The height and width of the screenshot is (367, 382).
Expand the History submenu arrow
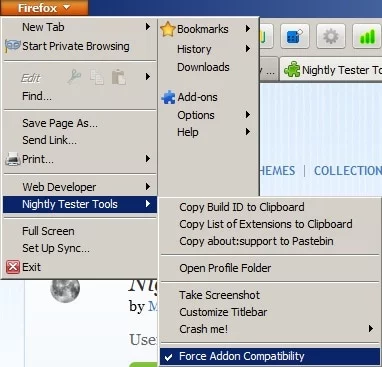click(x=248, y=49)
